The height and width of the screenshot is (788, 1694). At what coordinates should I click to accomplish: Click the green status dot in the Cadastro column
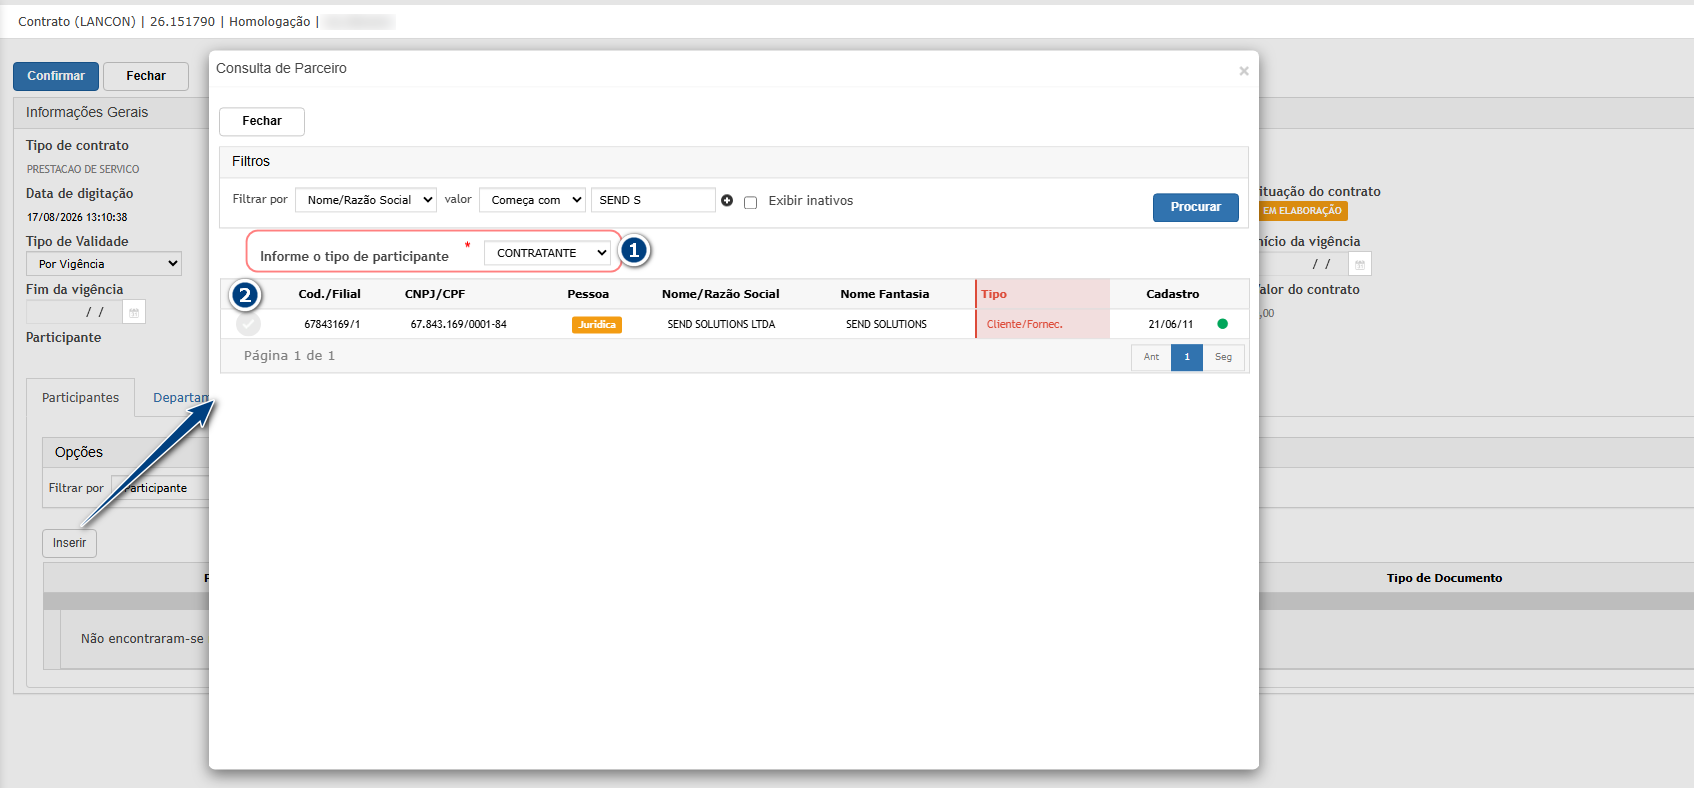tap(1222, 324)
